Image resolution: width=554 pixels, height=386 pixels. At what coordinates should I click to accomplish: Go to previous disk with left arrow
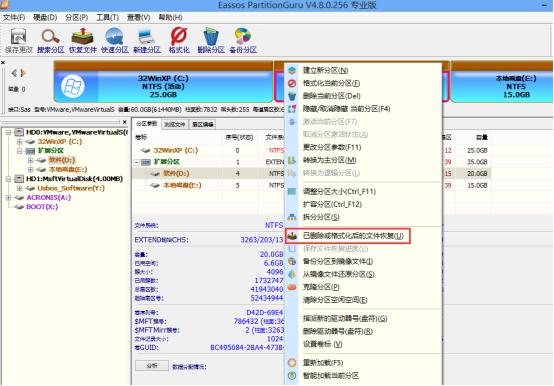click(x=14, y=73)
